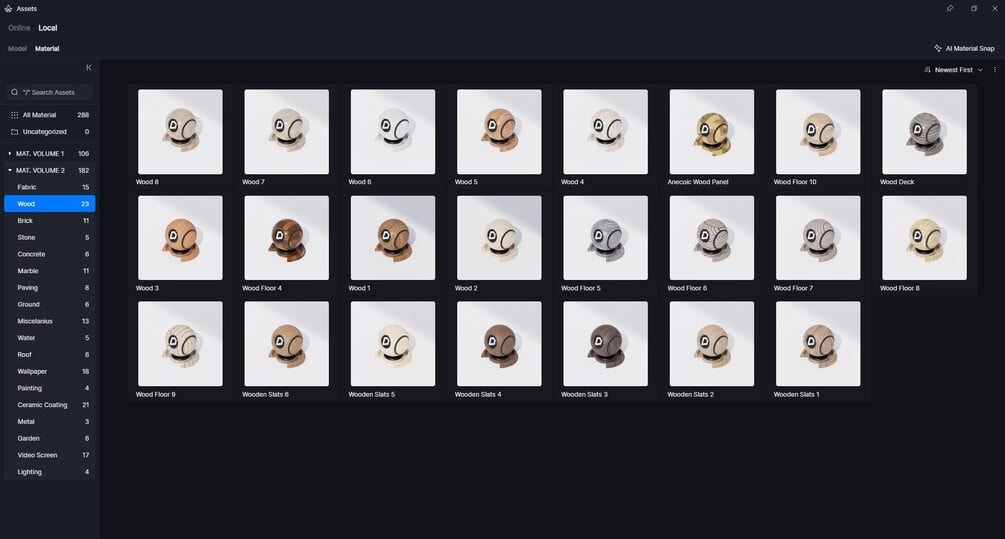Choose the Wooden Slats 3 material

click(x=605, y=344)
